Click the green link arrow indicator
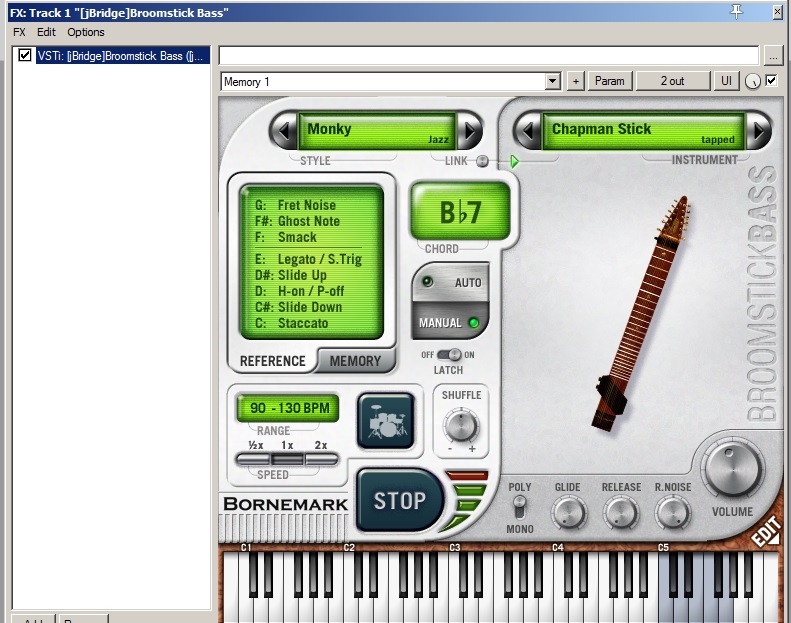791x623 pixels. tap(514, 161)
